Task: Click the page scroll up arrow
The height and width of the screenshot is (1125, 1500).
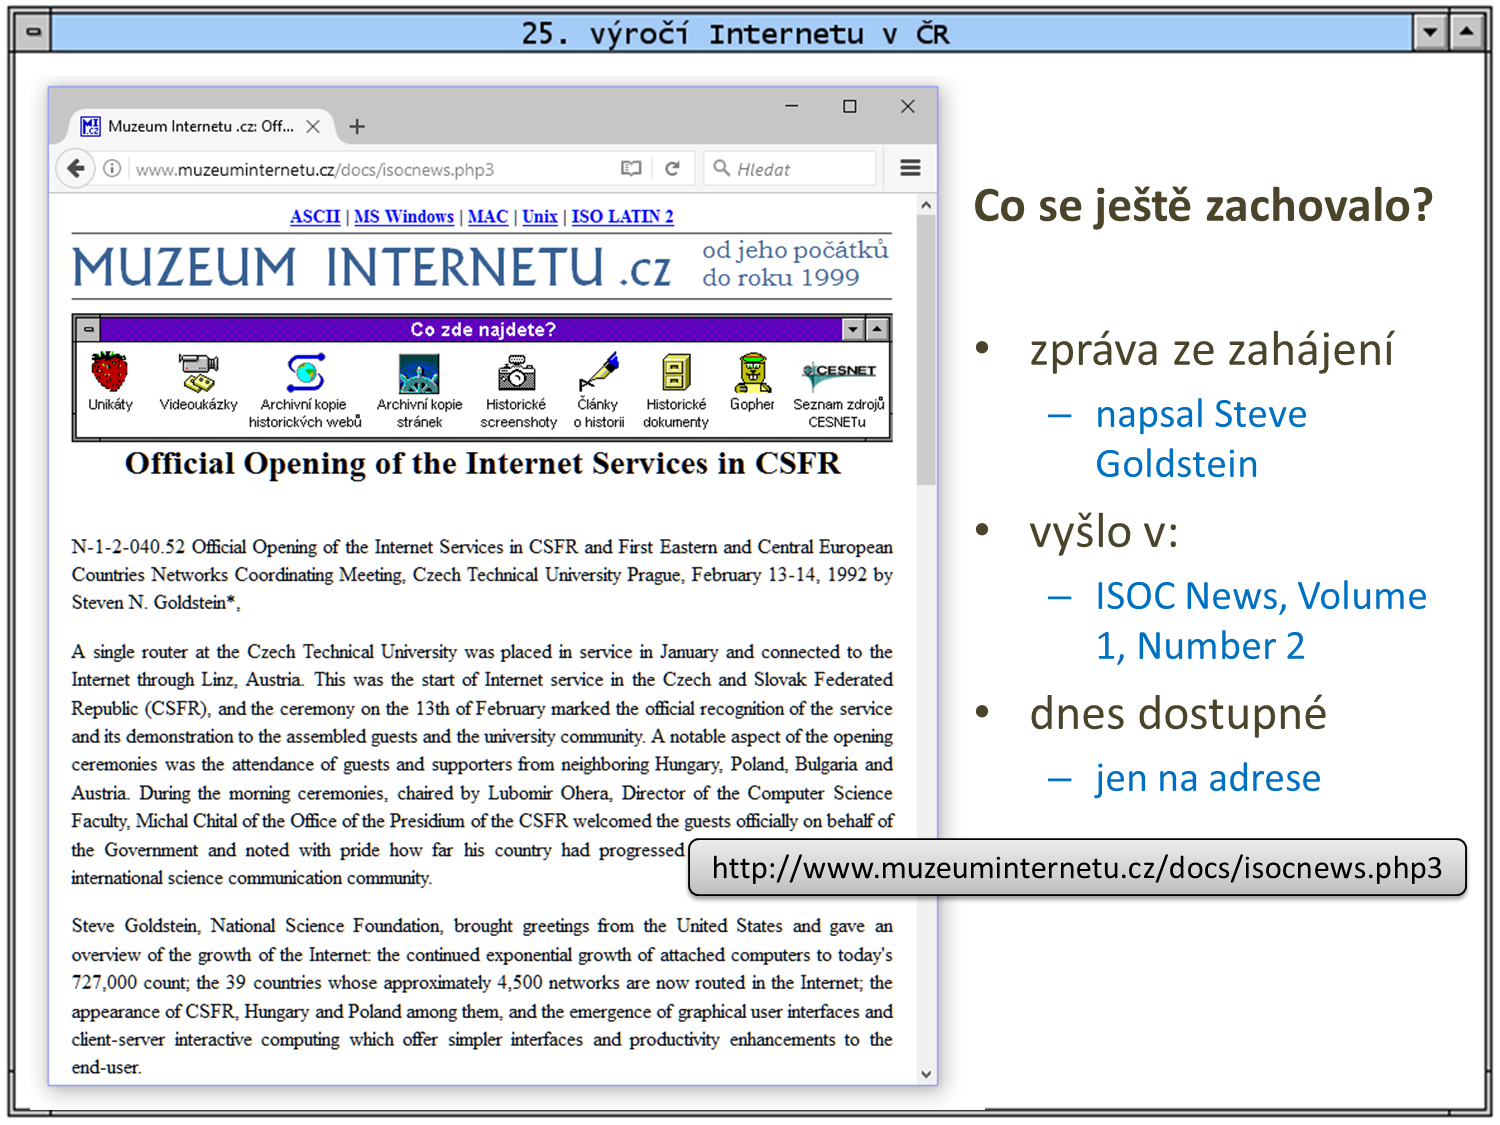Action: (926, 205)
